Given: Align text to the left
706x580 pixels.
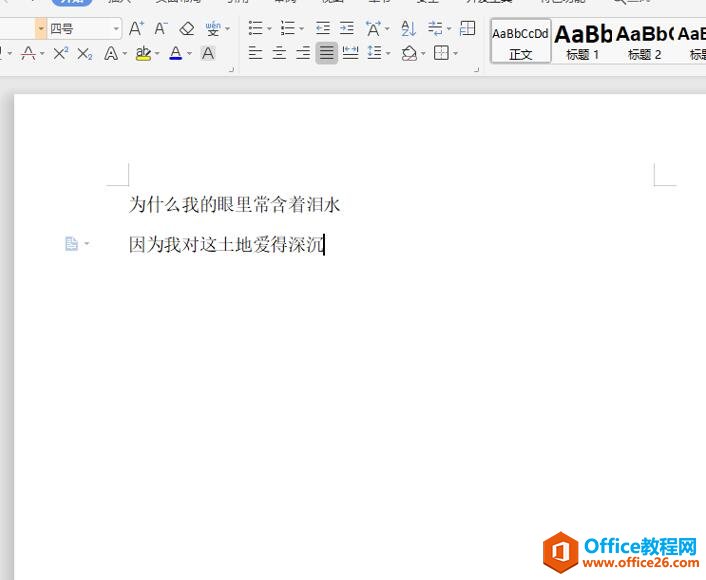Looking at the screenshot, I should pos(256,53).
